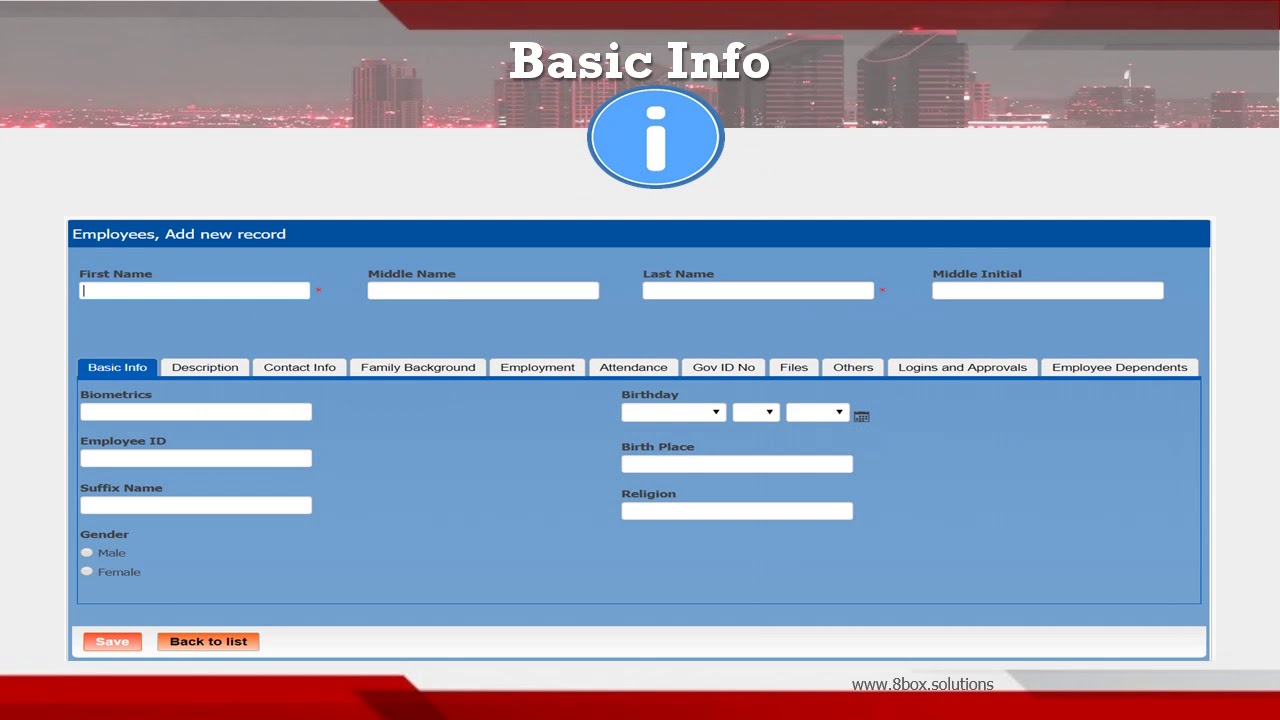The width and height of the screenshot is (1280, 720).
Task: Switch to the Others tab
Action: click(x=853, y=367)
